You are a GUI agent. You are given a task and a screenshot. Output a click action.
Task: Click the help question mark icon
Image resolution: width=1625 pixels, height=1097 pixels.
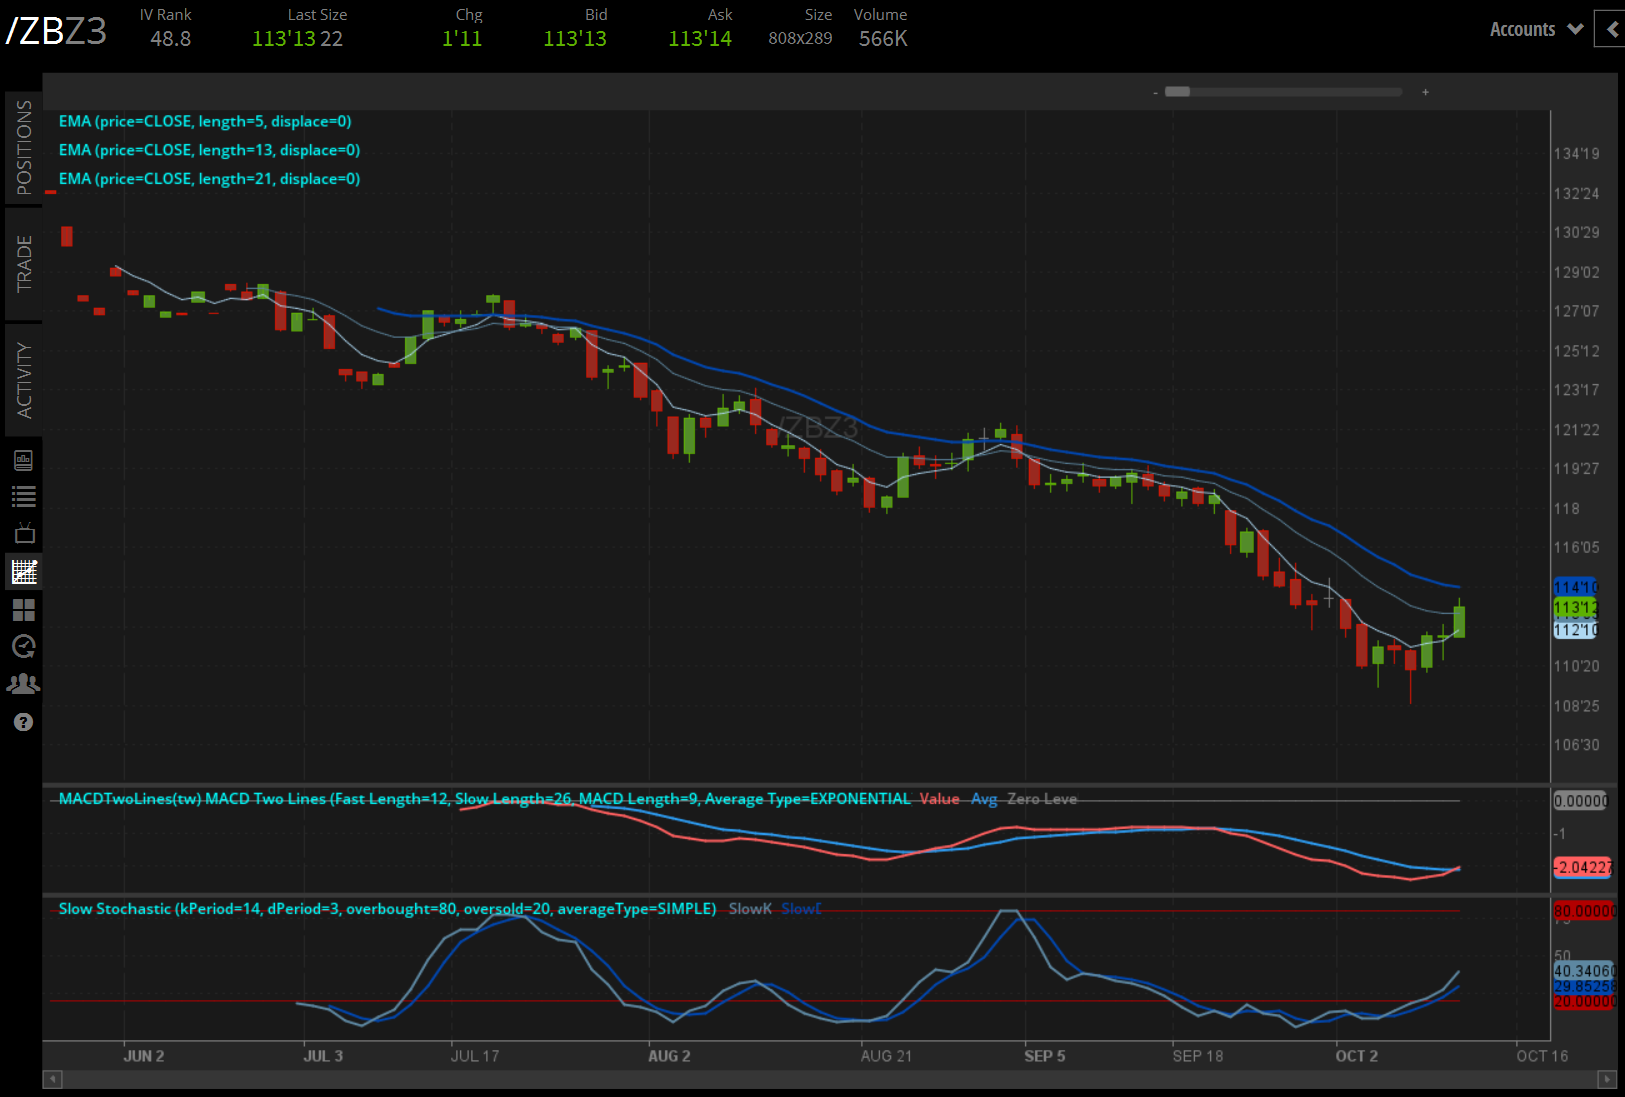23,721
